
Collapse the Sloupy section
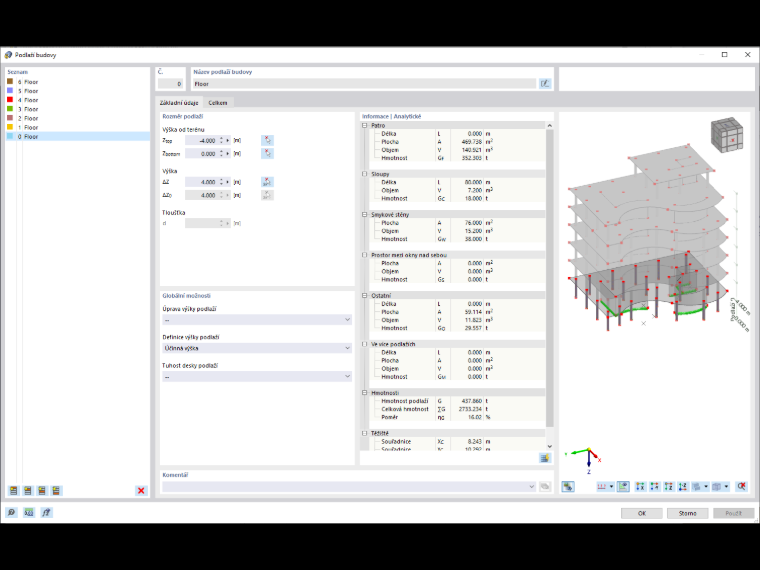coord(364,174)
